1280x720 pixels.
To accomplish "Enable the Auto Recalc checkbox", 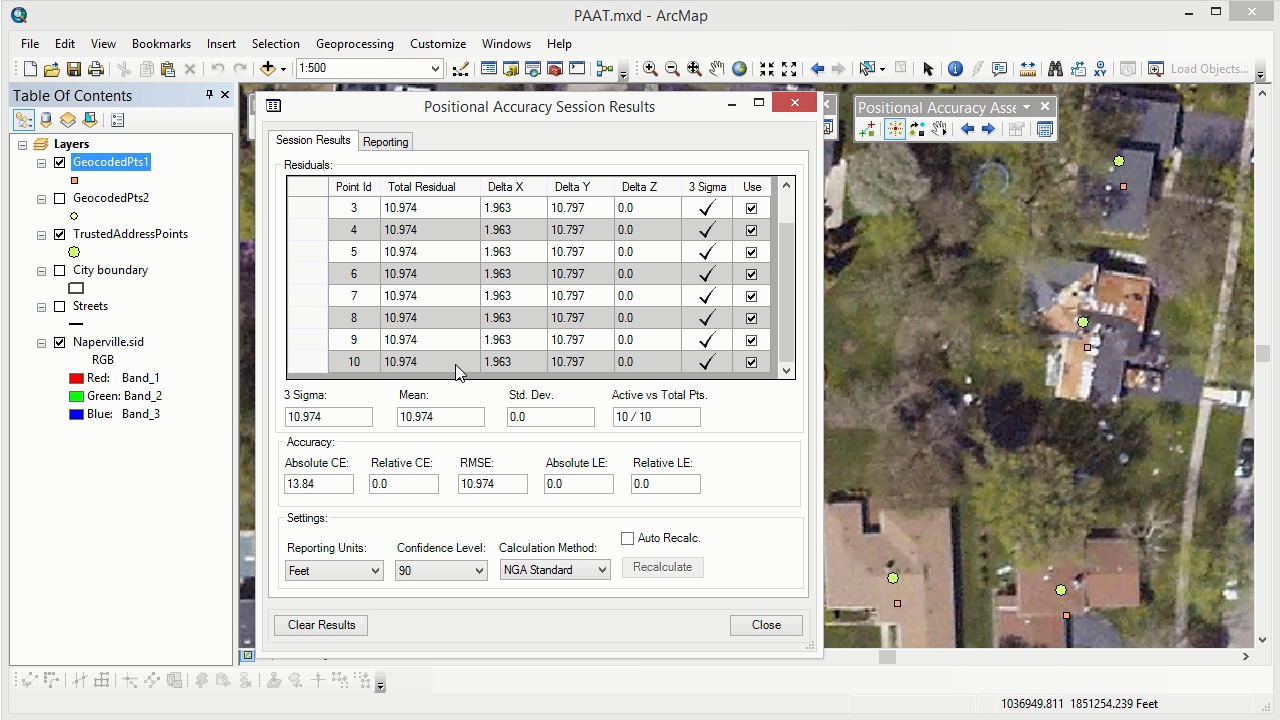I will point(628,538).
